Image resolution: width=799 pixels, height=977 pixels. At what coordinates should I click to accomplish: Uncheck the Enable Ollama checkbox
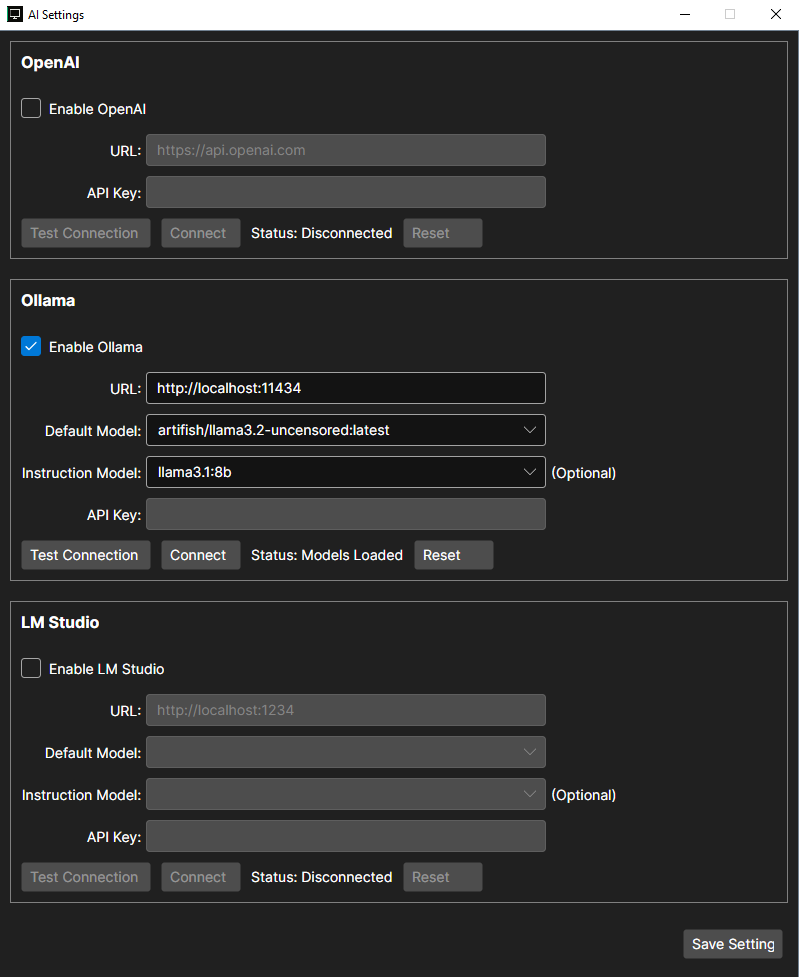31,347
